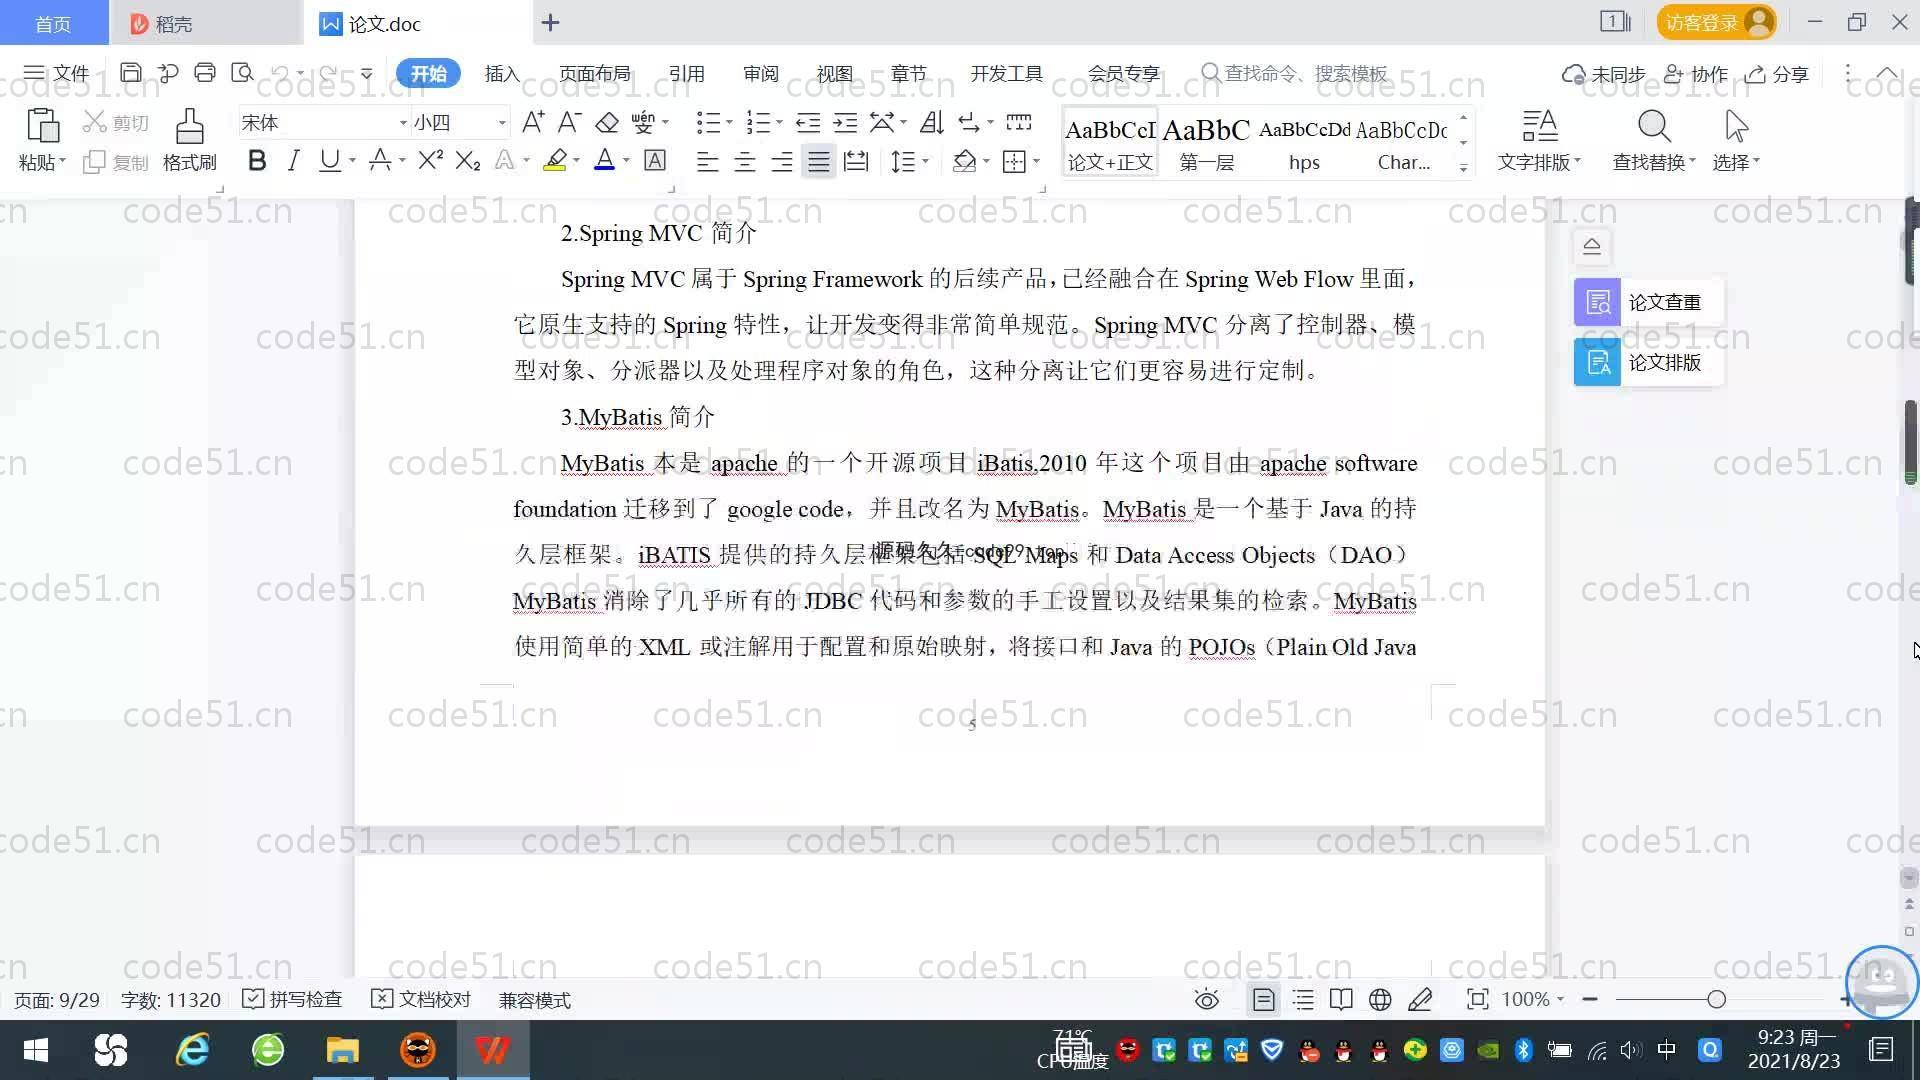Click the Save icon in quick access toolbar
Screen dimensions: 1920x1080
click(131, 73)
